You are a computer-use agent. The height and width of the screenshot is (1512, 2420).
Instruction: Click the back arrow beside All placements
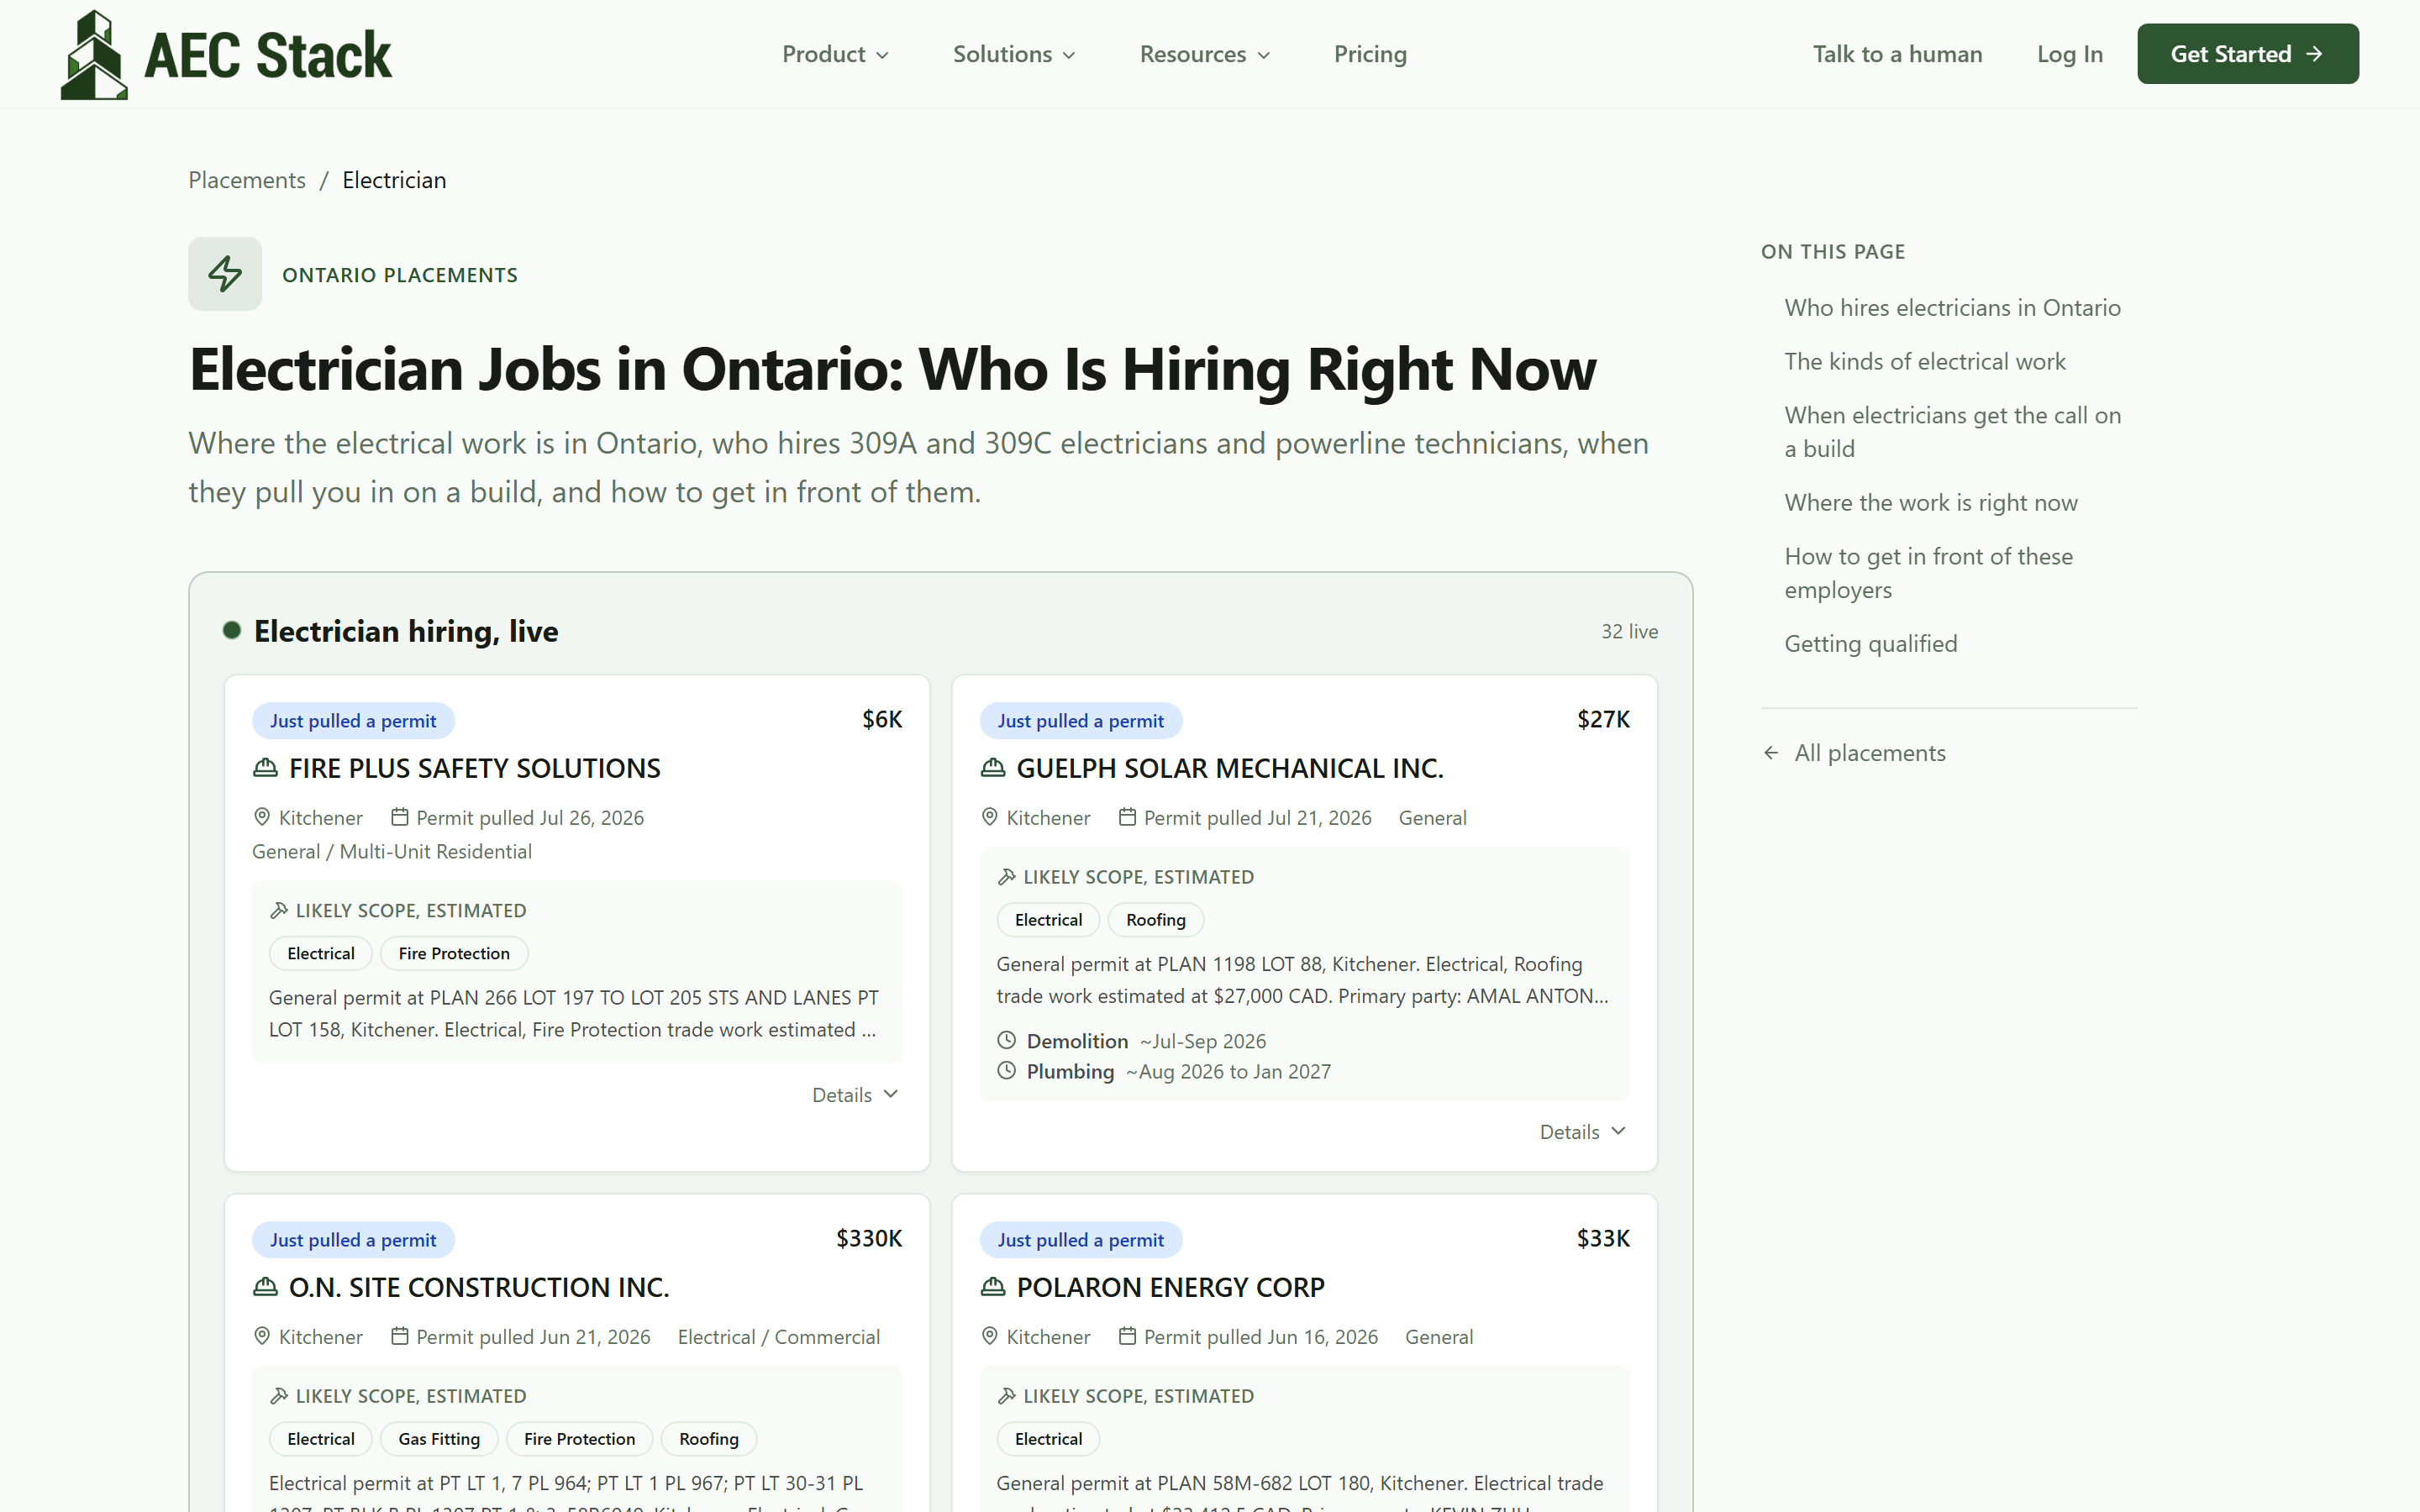point(1771,753)
